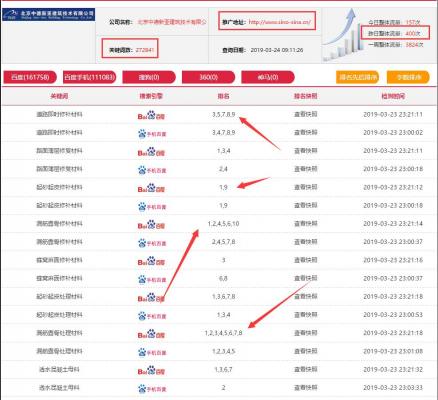Switch to the 百度(161758) tab
Image resolution: width=438 pixels, height=400 pixels.
30,77
